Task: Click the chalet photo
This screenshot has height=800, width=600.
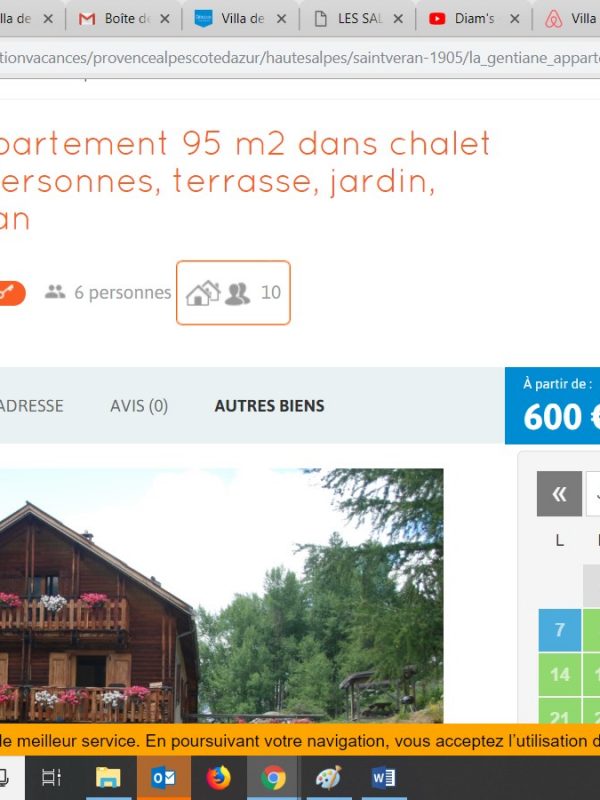Action: click(221, 595)
